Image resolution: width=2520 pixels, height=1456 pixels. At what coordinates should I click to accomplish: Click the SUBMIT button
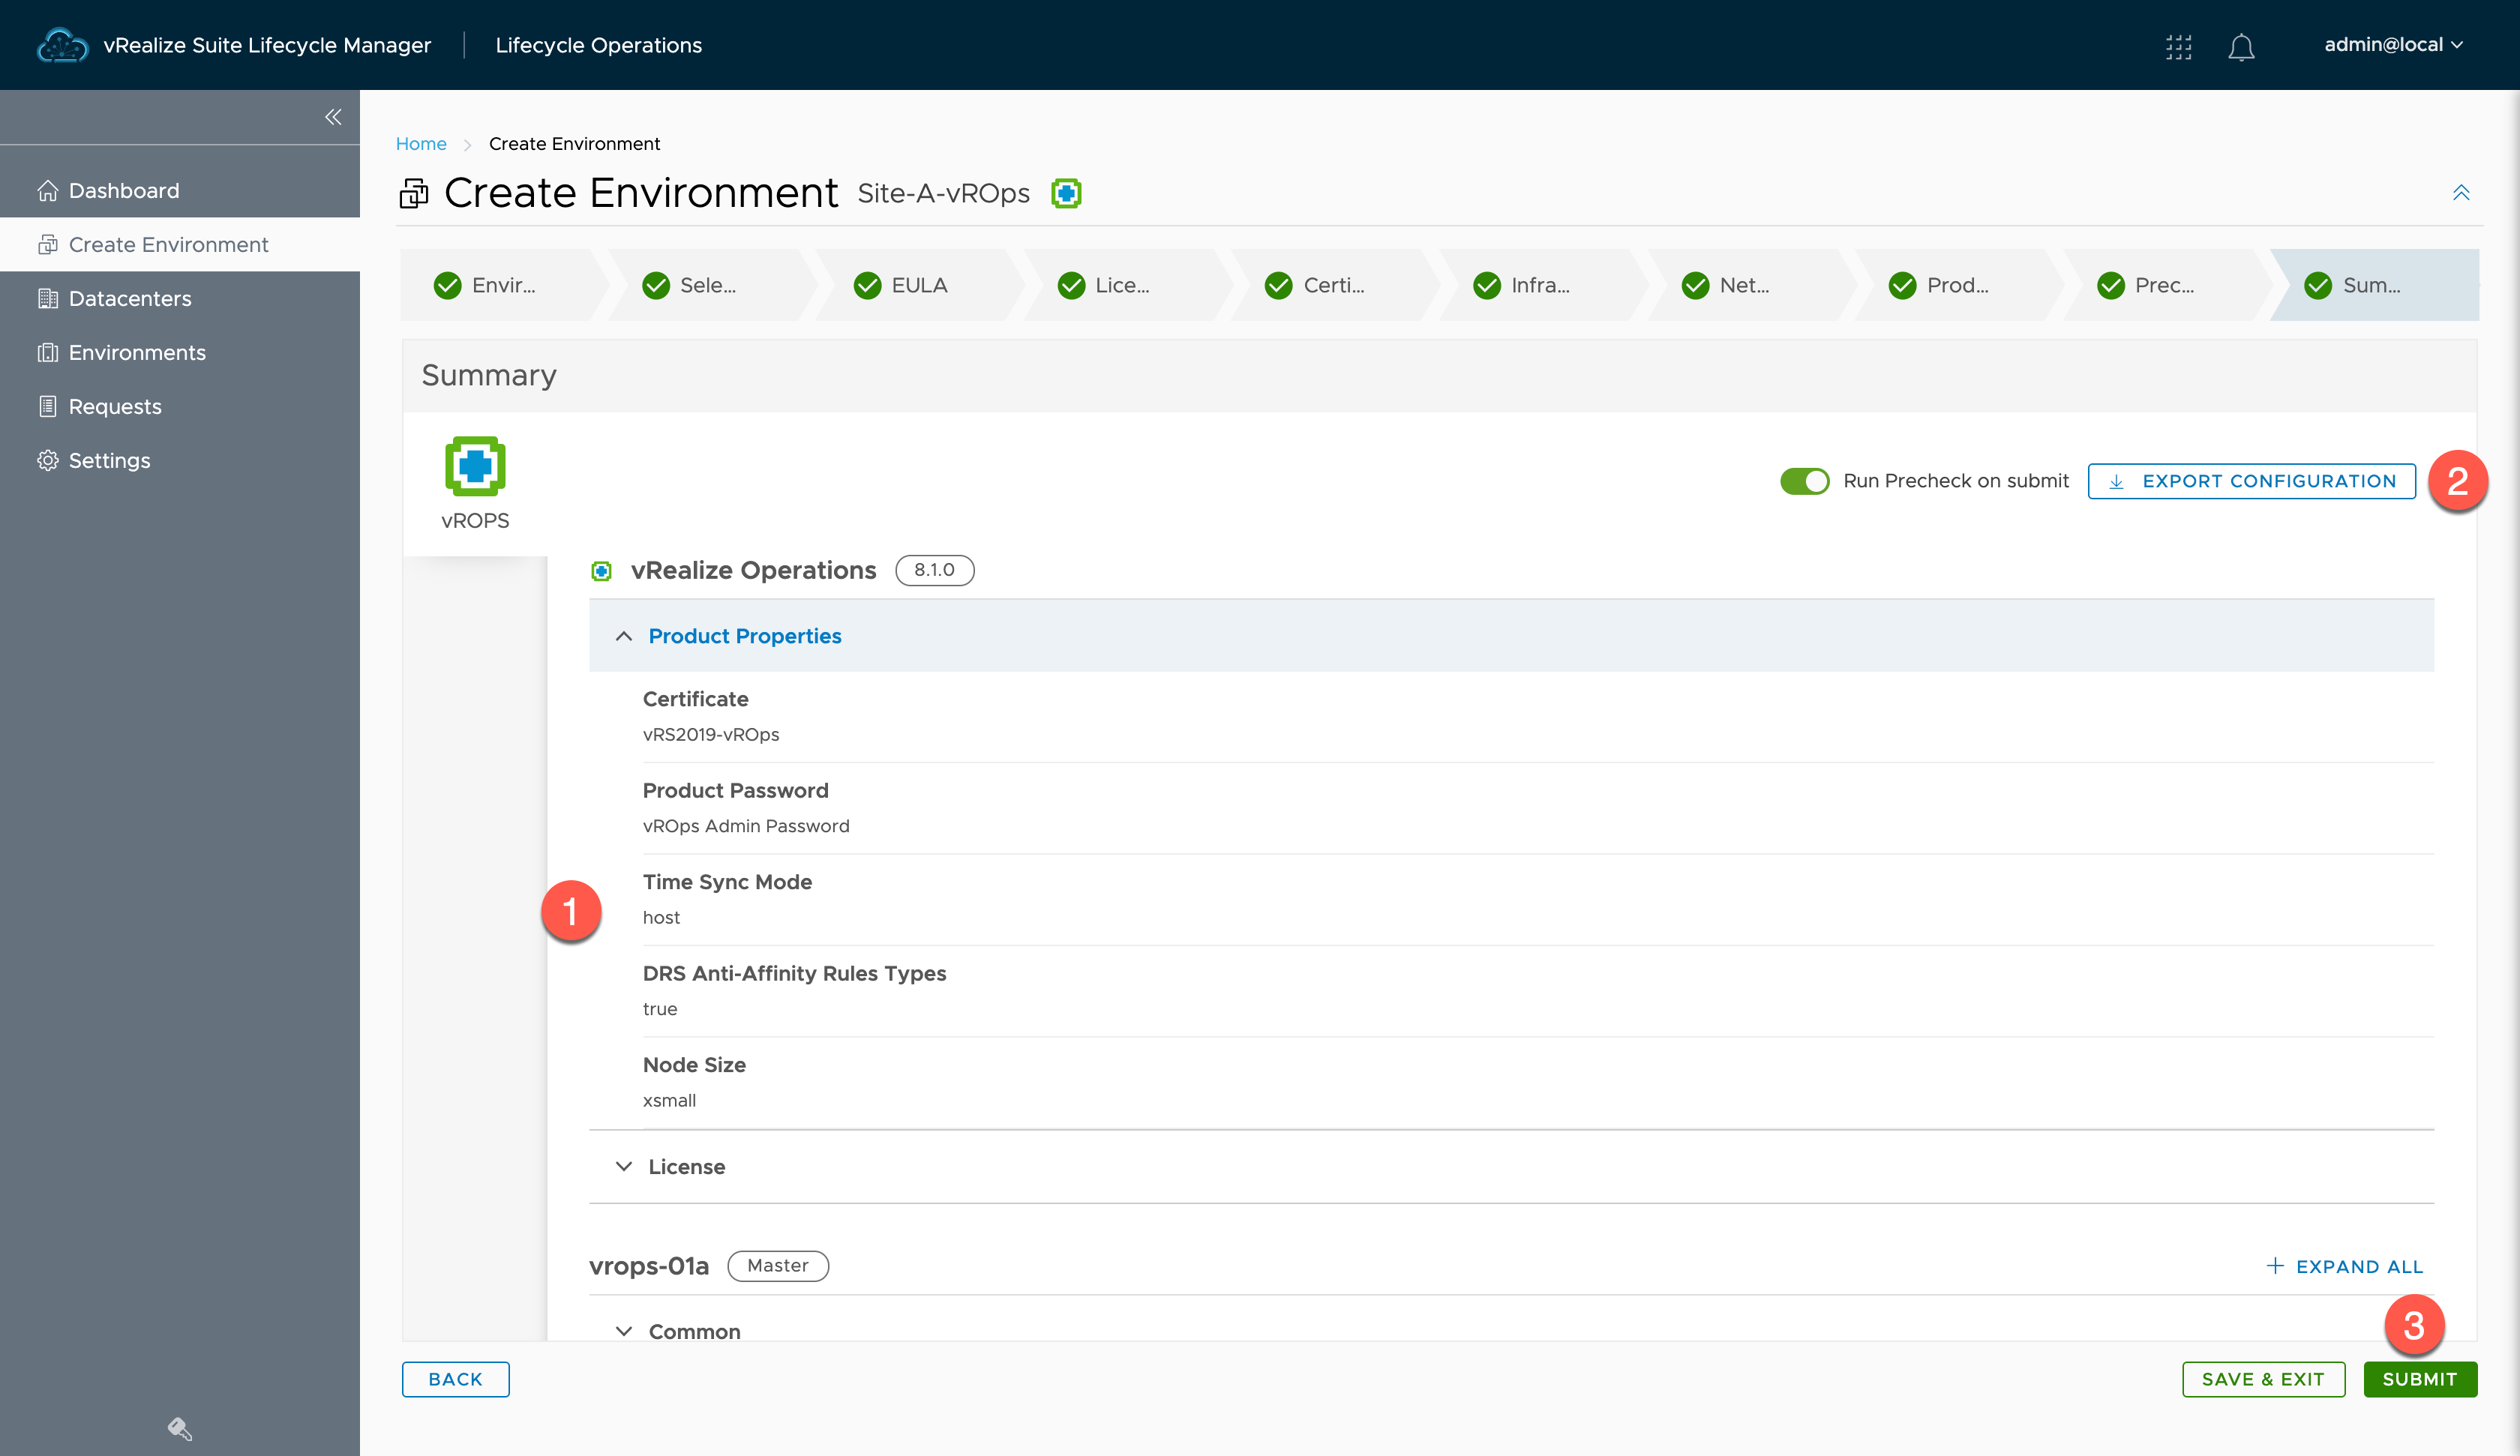[2420, 1379]
